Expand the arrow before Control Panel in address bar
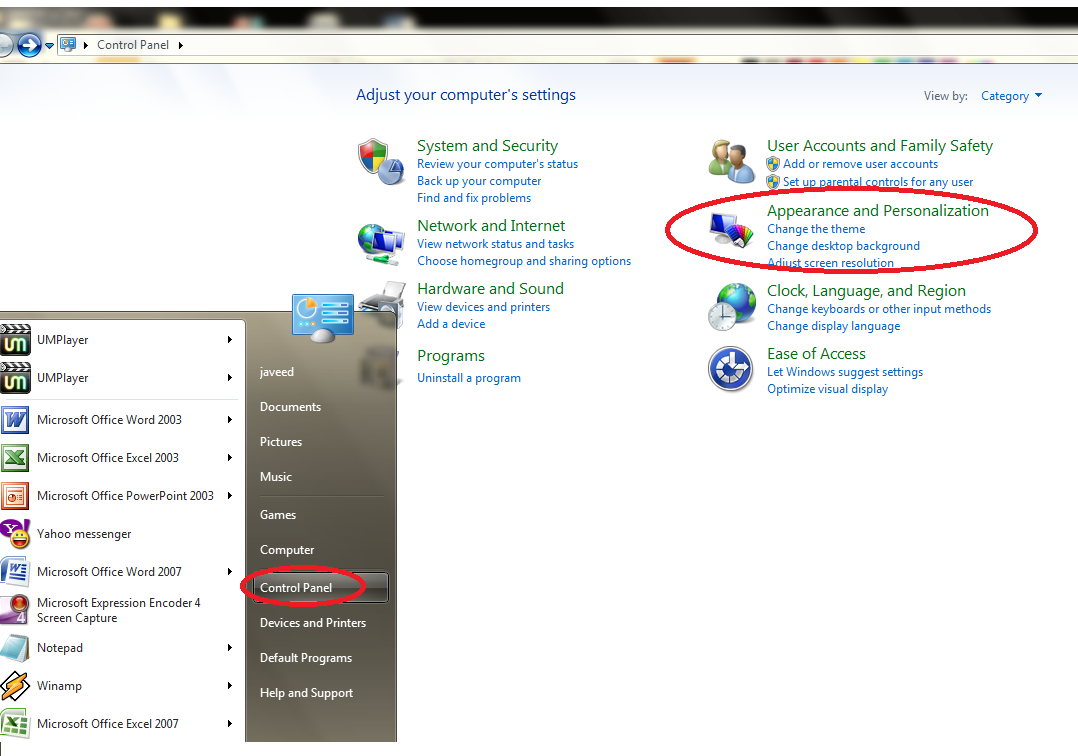This screenshot has height=756, width=1078. coord(86,45)
